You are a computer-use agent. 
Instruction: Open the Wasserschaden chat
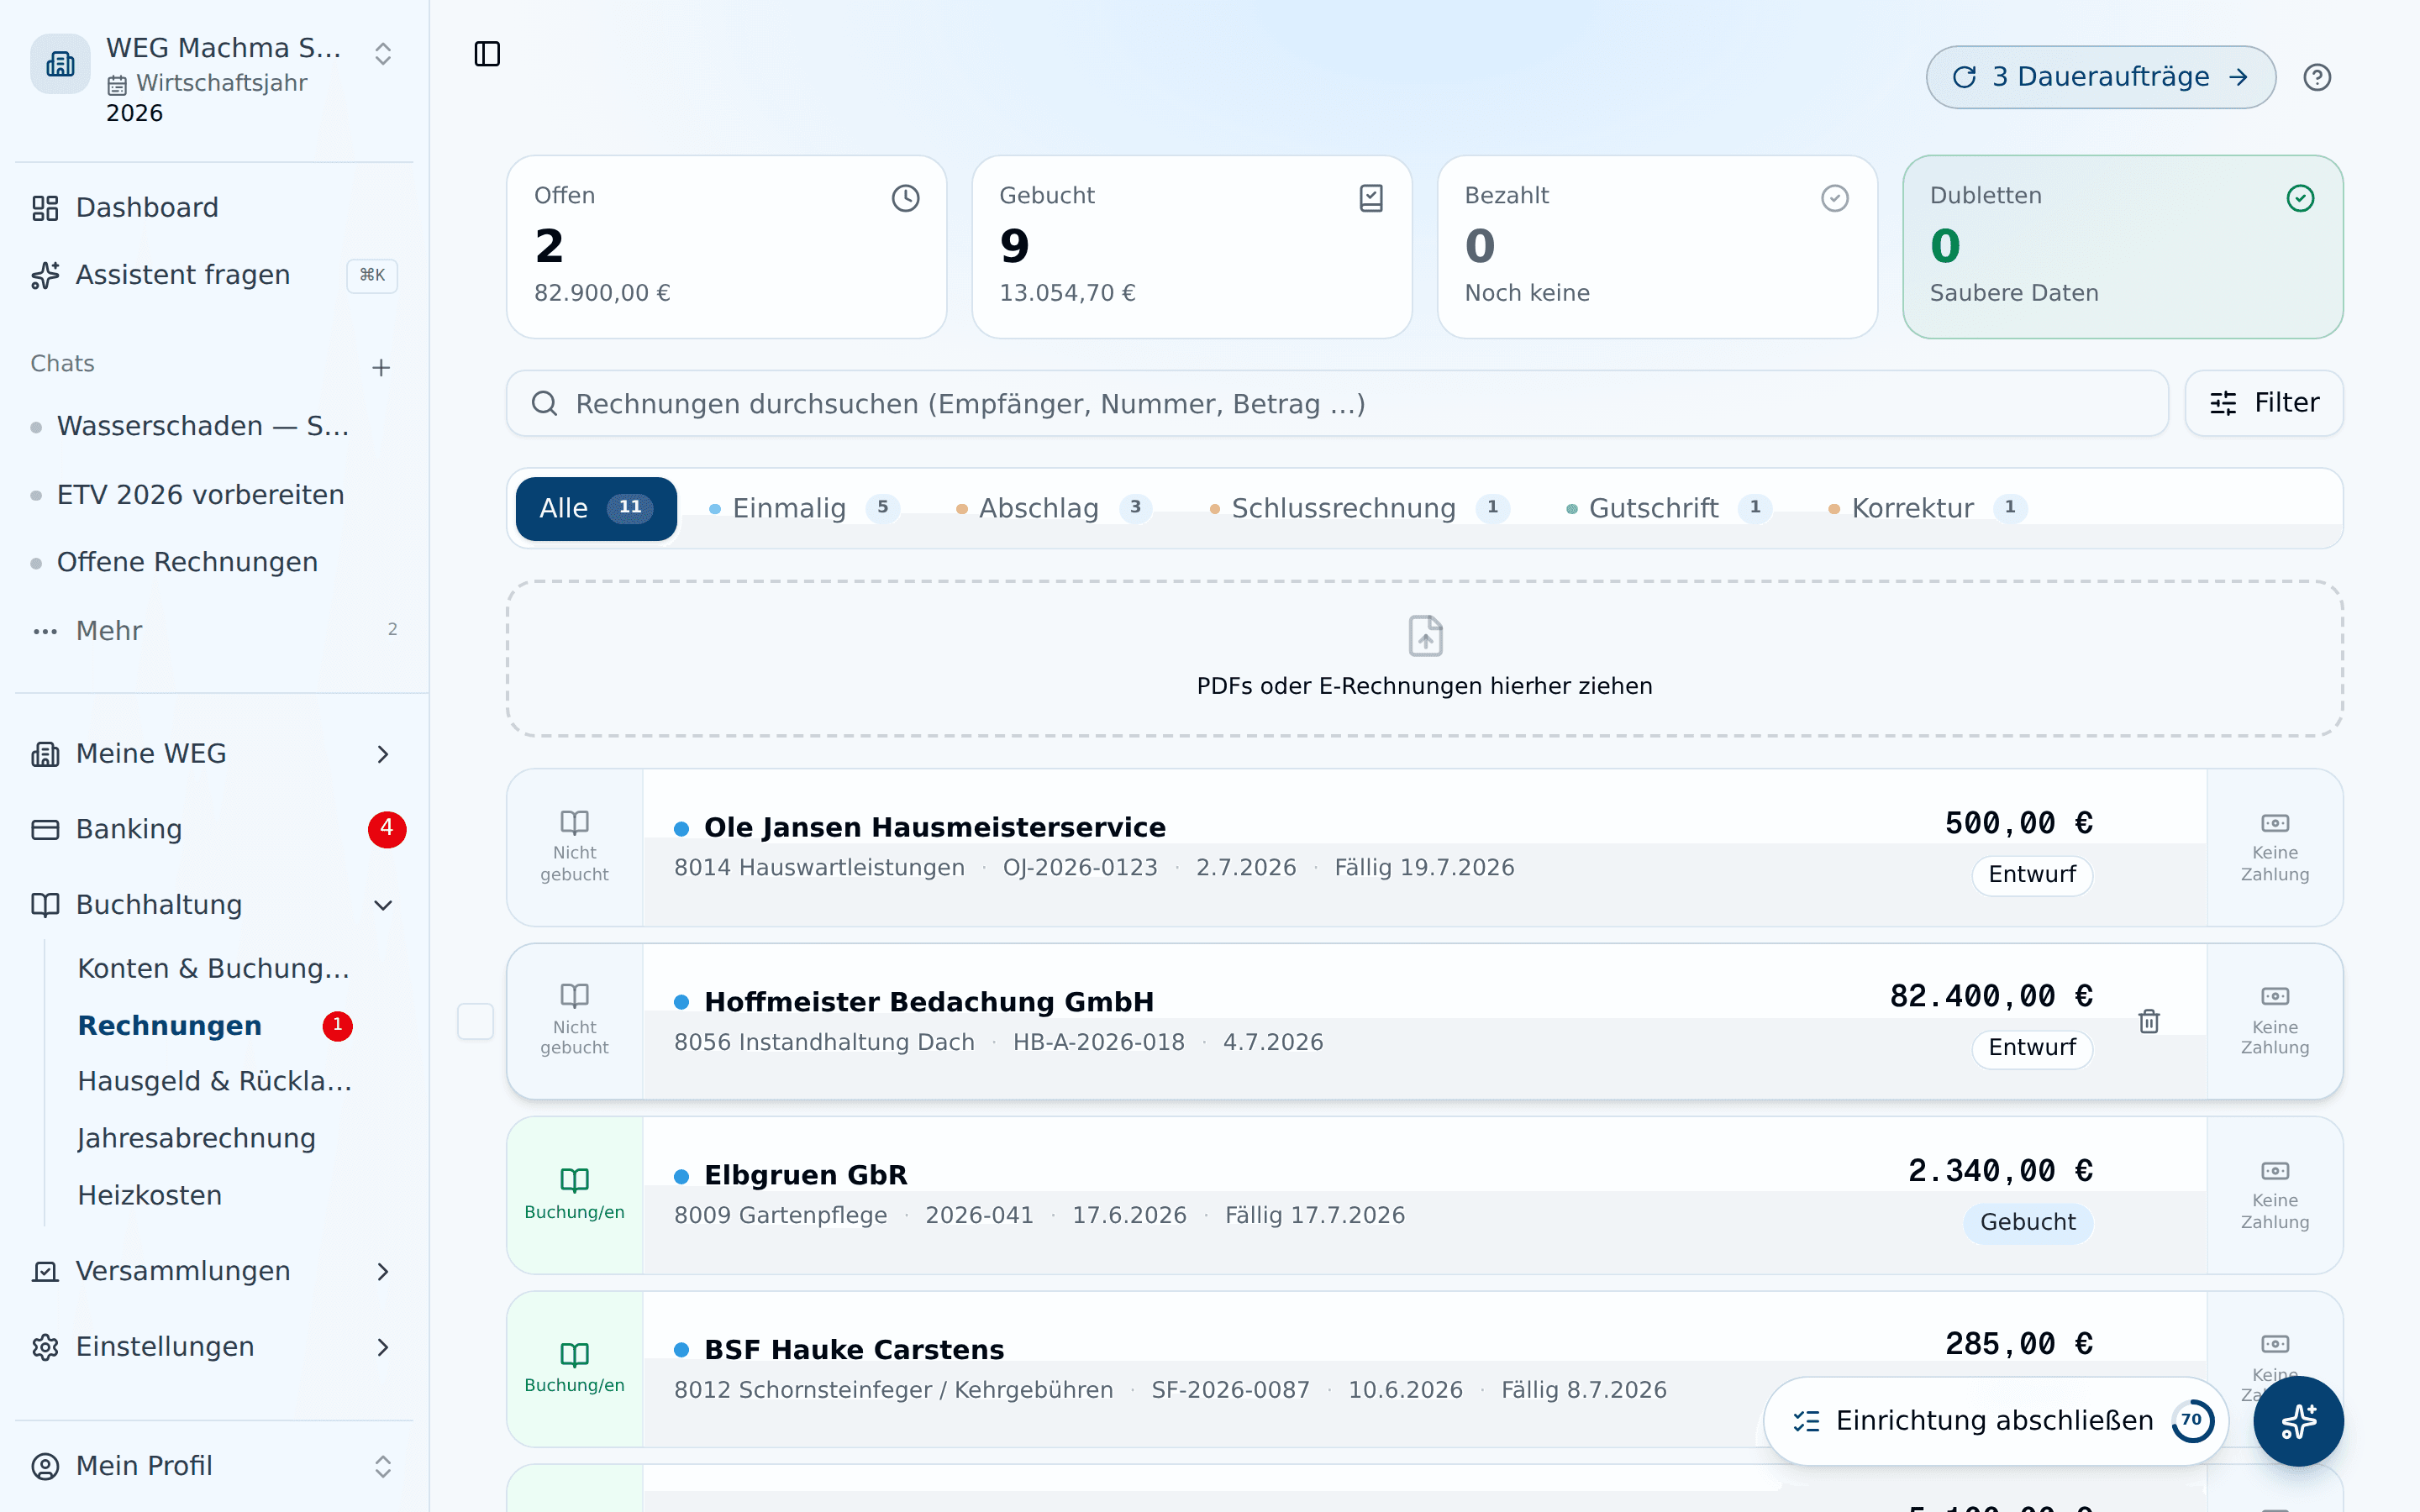203,426
